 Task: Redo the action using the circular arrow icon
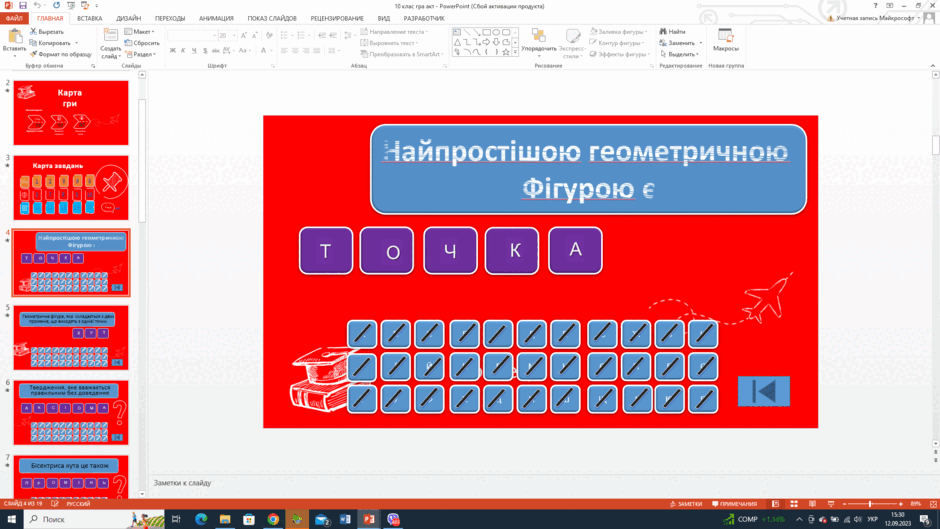coord(56,5)
